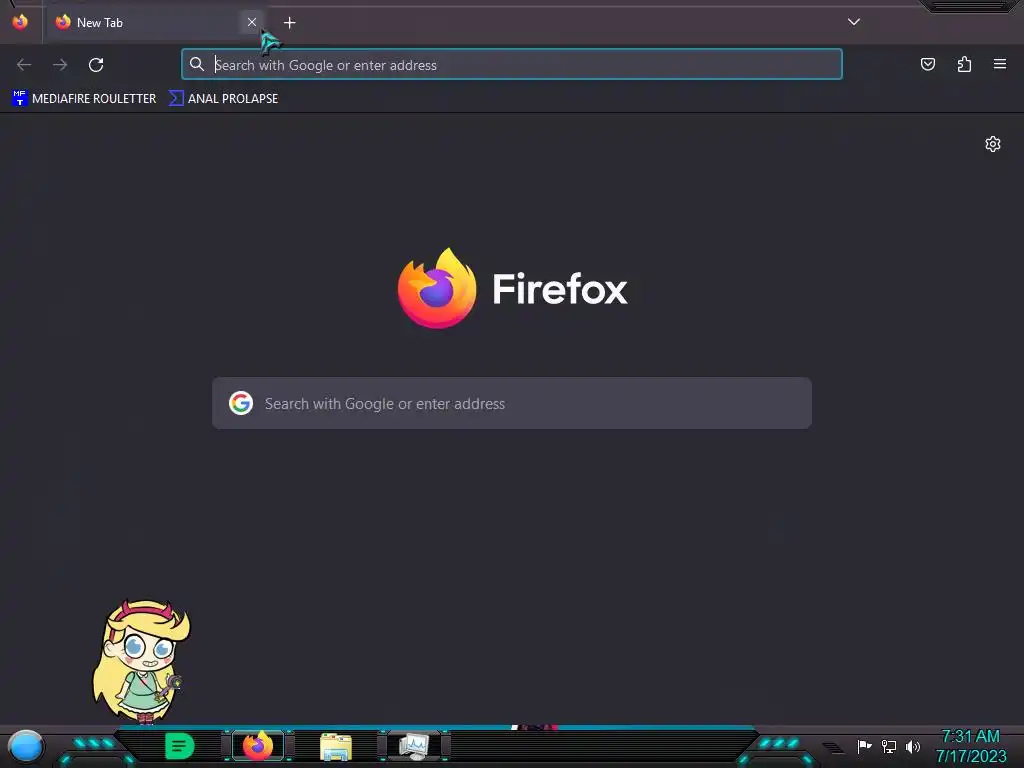
Task: Open new tab personalize gear
Action: [x=993, y=144]
